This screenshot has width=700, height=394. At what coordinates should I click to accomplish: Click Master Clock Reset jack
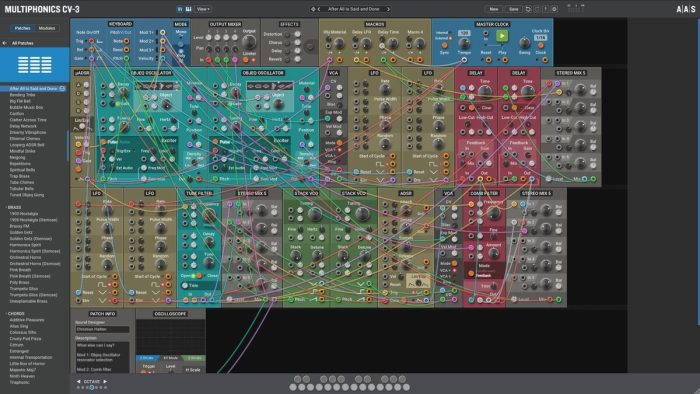(x=488, y=60)
